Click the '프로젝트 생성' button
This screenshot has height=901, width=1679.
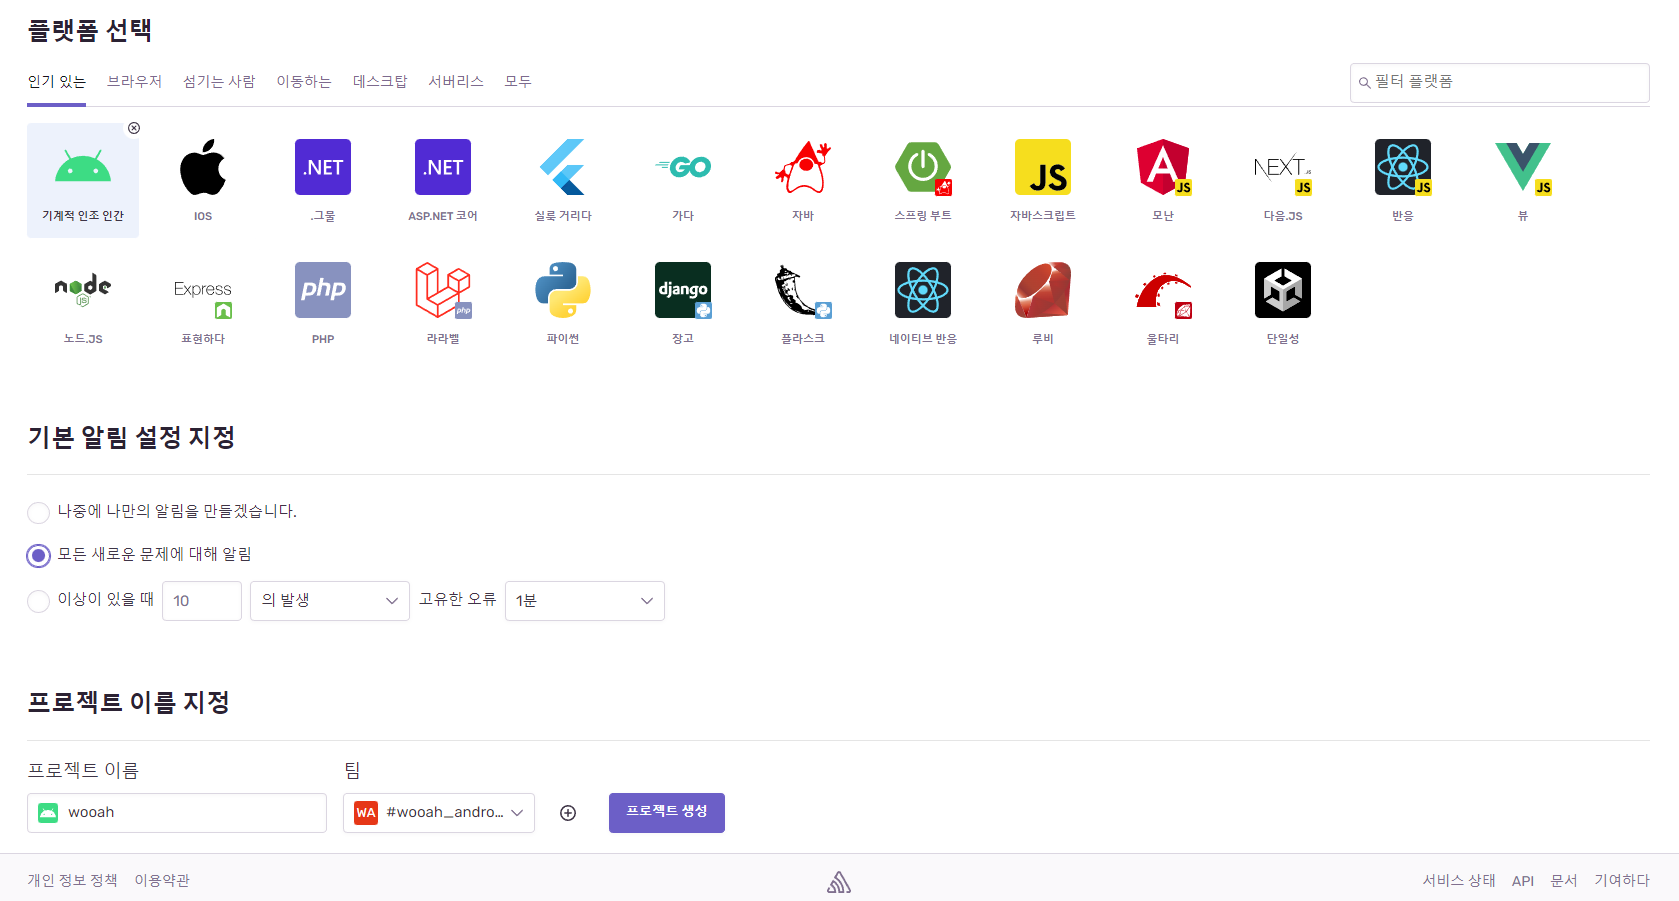pyautogui.click(x=667, y=812)
